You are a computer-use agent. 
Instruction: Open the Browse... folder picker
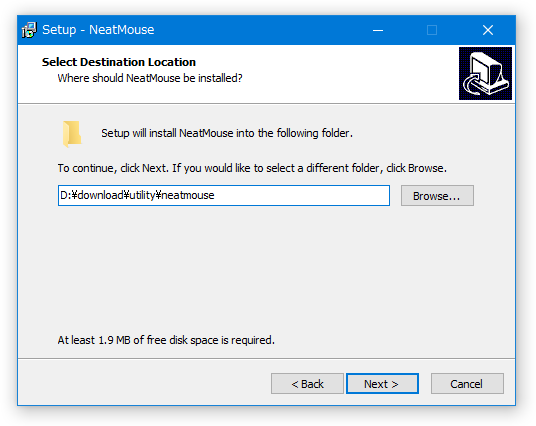437,196
